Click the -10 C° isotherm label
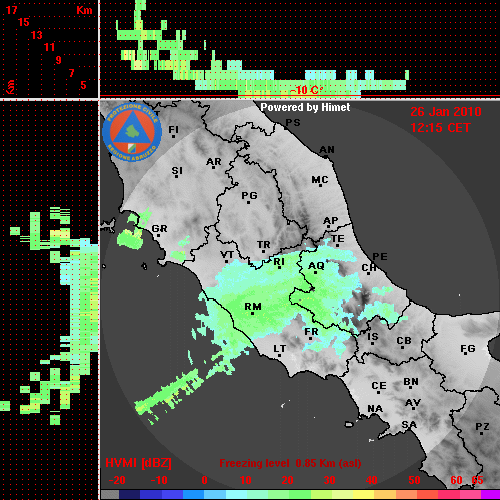 click(x=306, y=90)
